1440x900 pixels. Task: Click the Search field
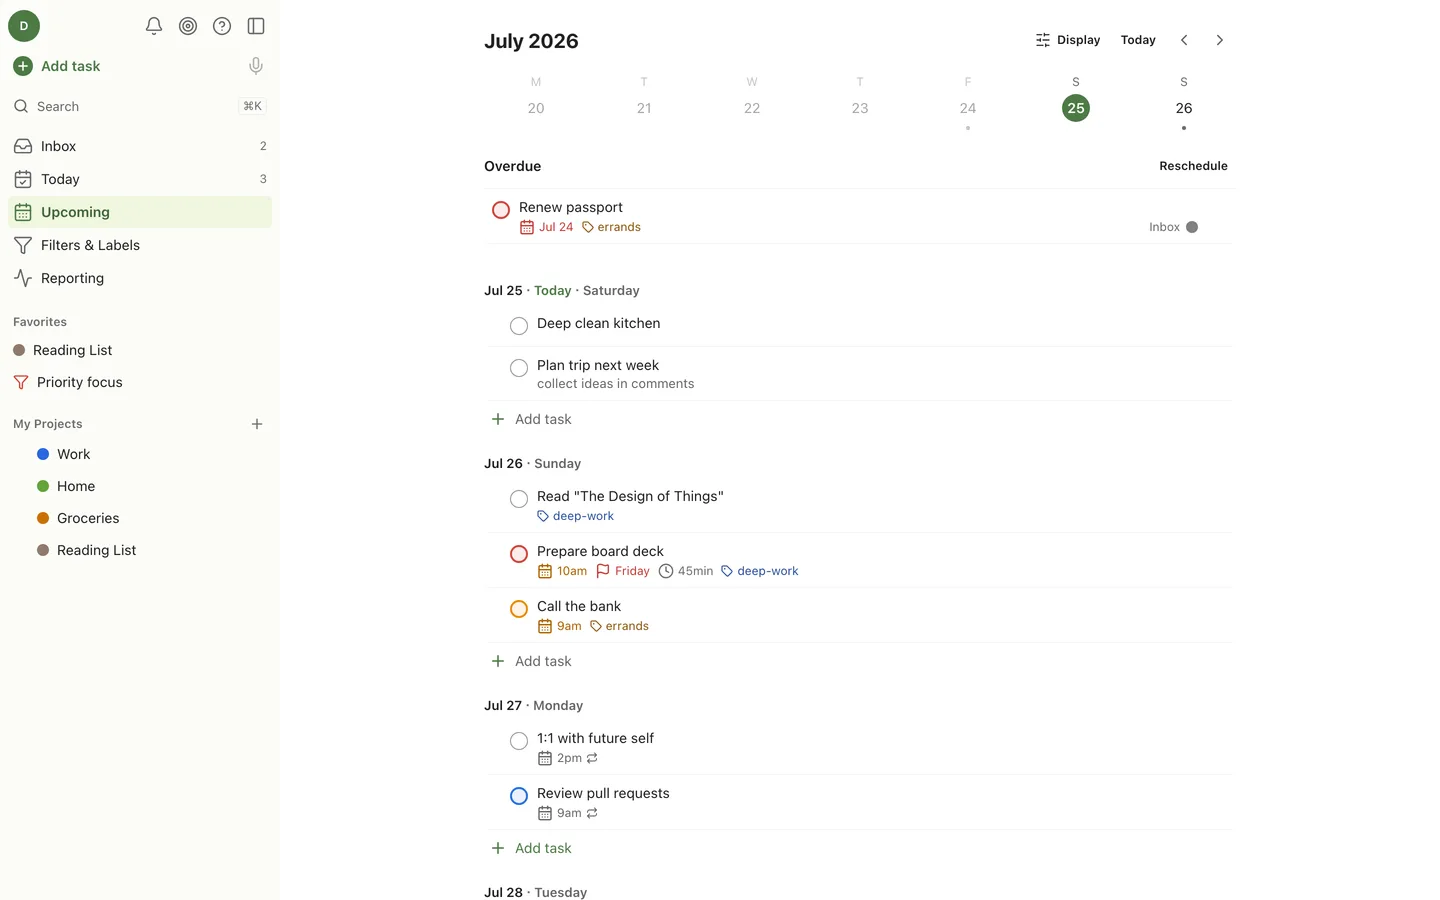140,106
